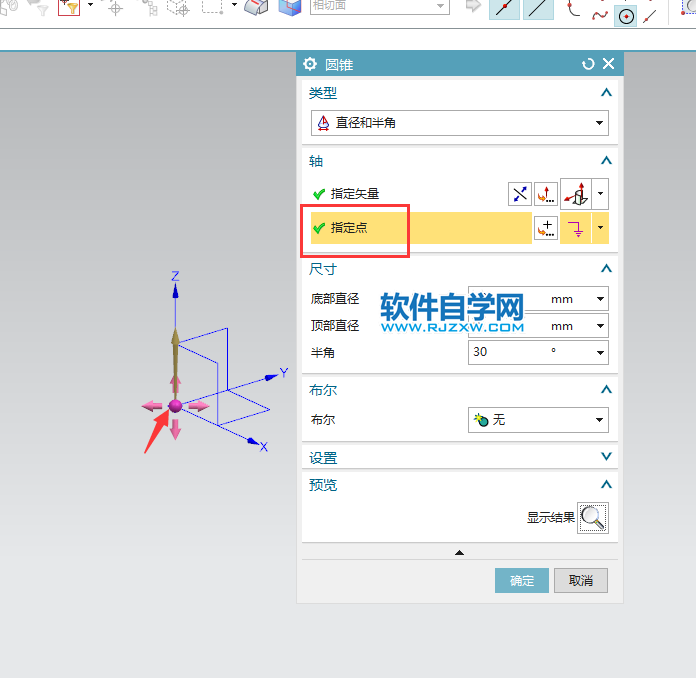This screenshot has height=678, width=696.
Task: Click the crosshair snap icon in the toolbar
Action: coord(115,8)
